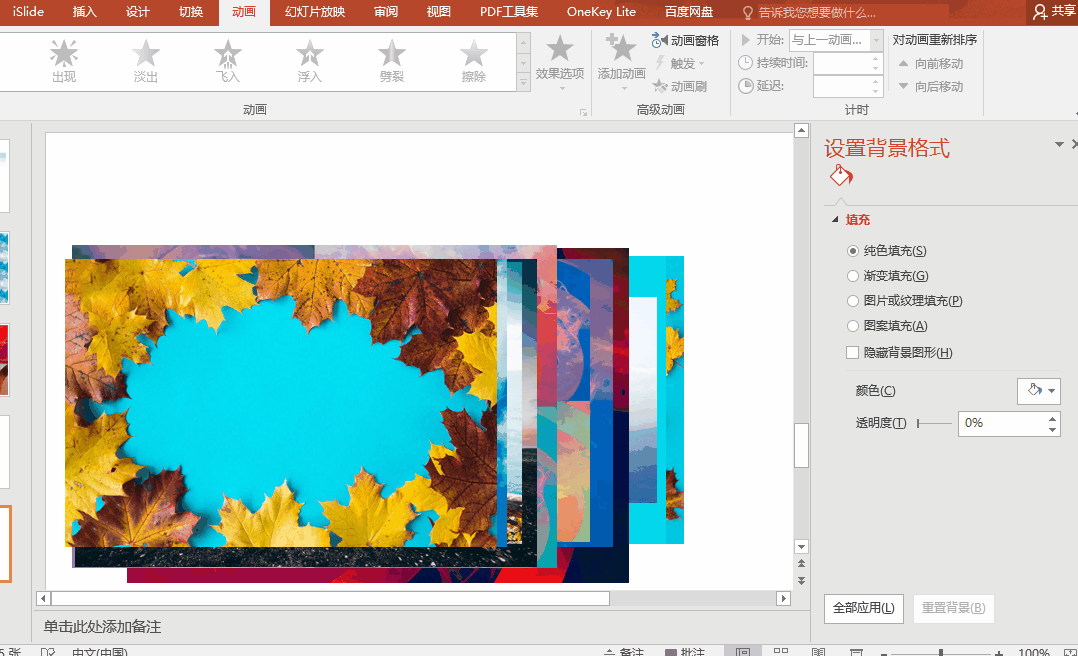Switch to normal view in status bar
This screenshot has height=656, width=1078.
click(x=742, y=651)
